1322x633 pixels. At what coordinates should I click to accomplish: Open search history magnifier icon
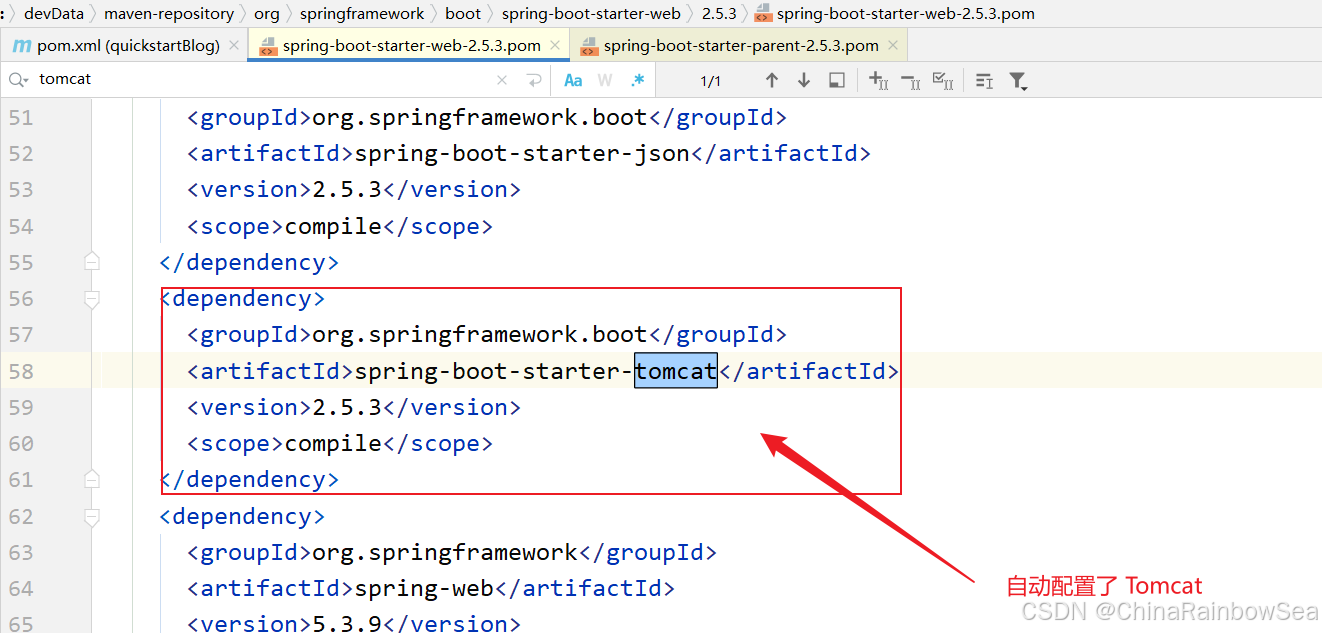pyautogui.click(x=18, y=80)
